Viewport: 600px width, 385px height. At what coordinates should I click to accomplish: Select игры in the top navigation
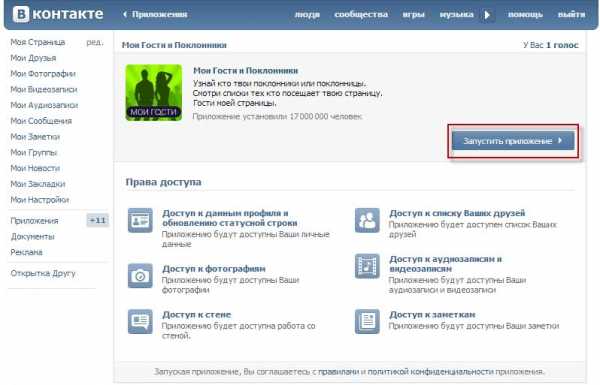coord(413,15)
